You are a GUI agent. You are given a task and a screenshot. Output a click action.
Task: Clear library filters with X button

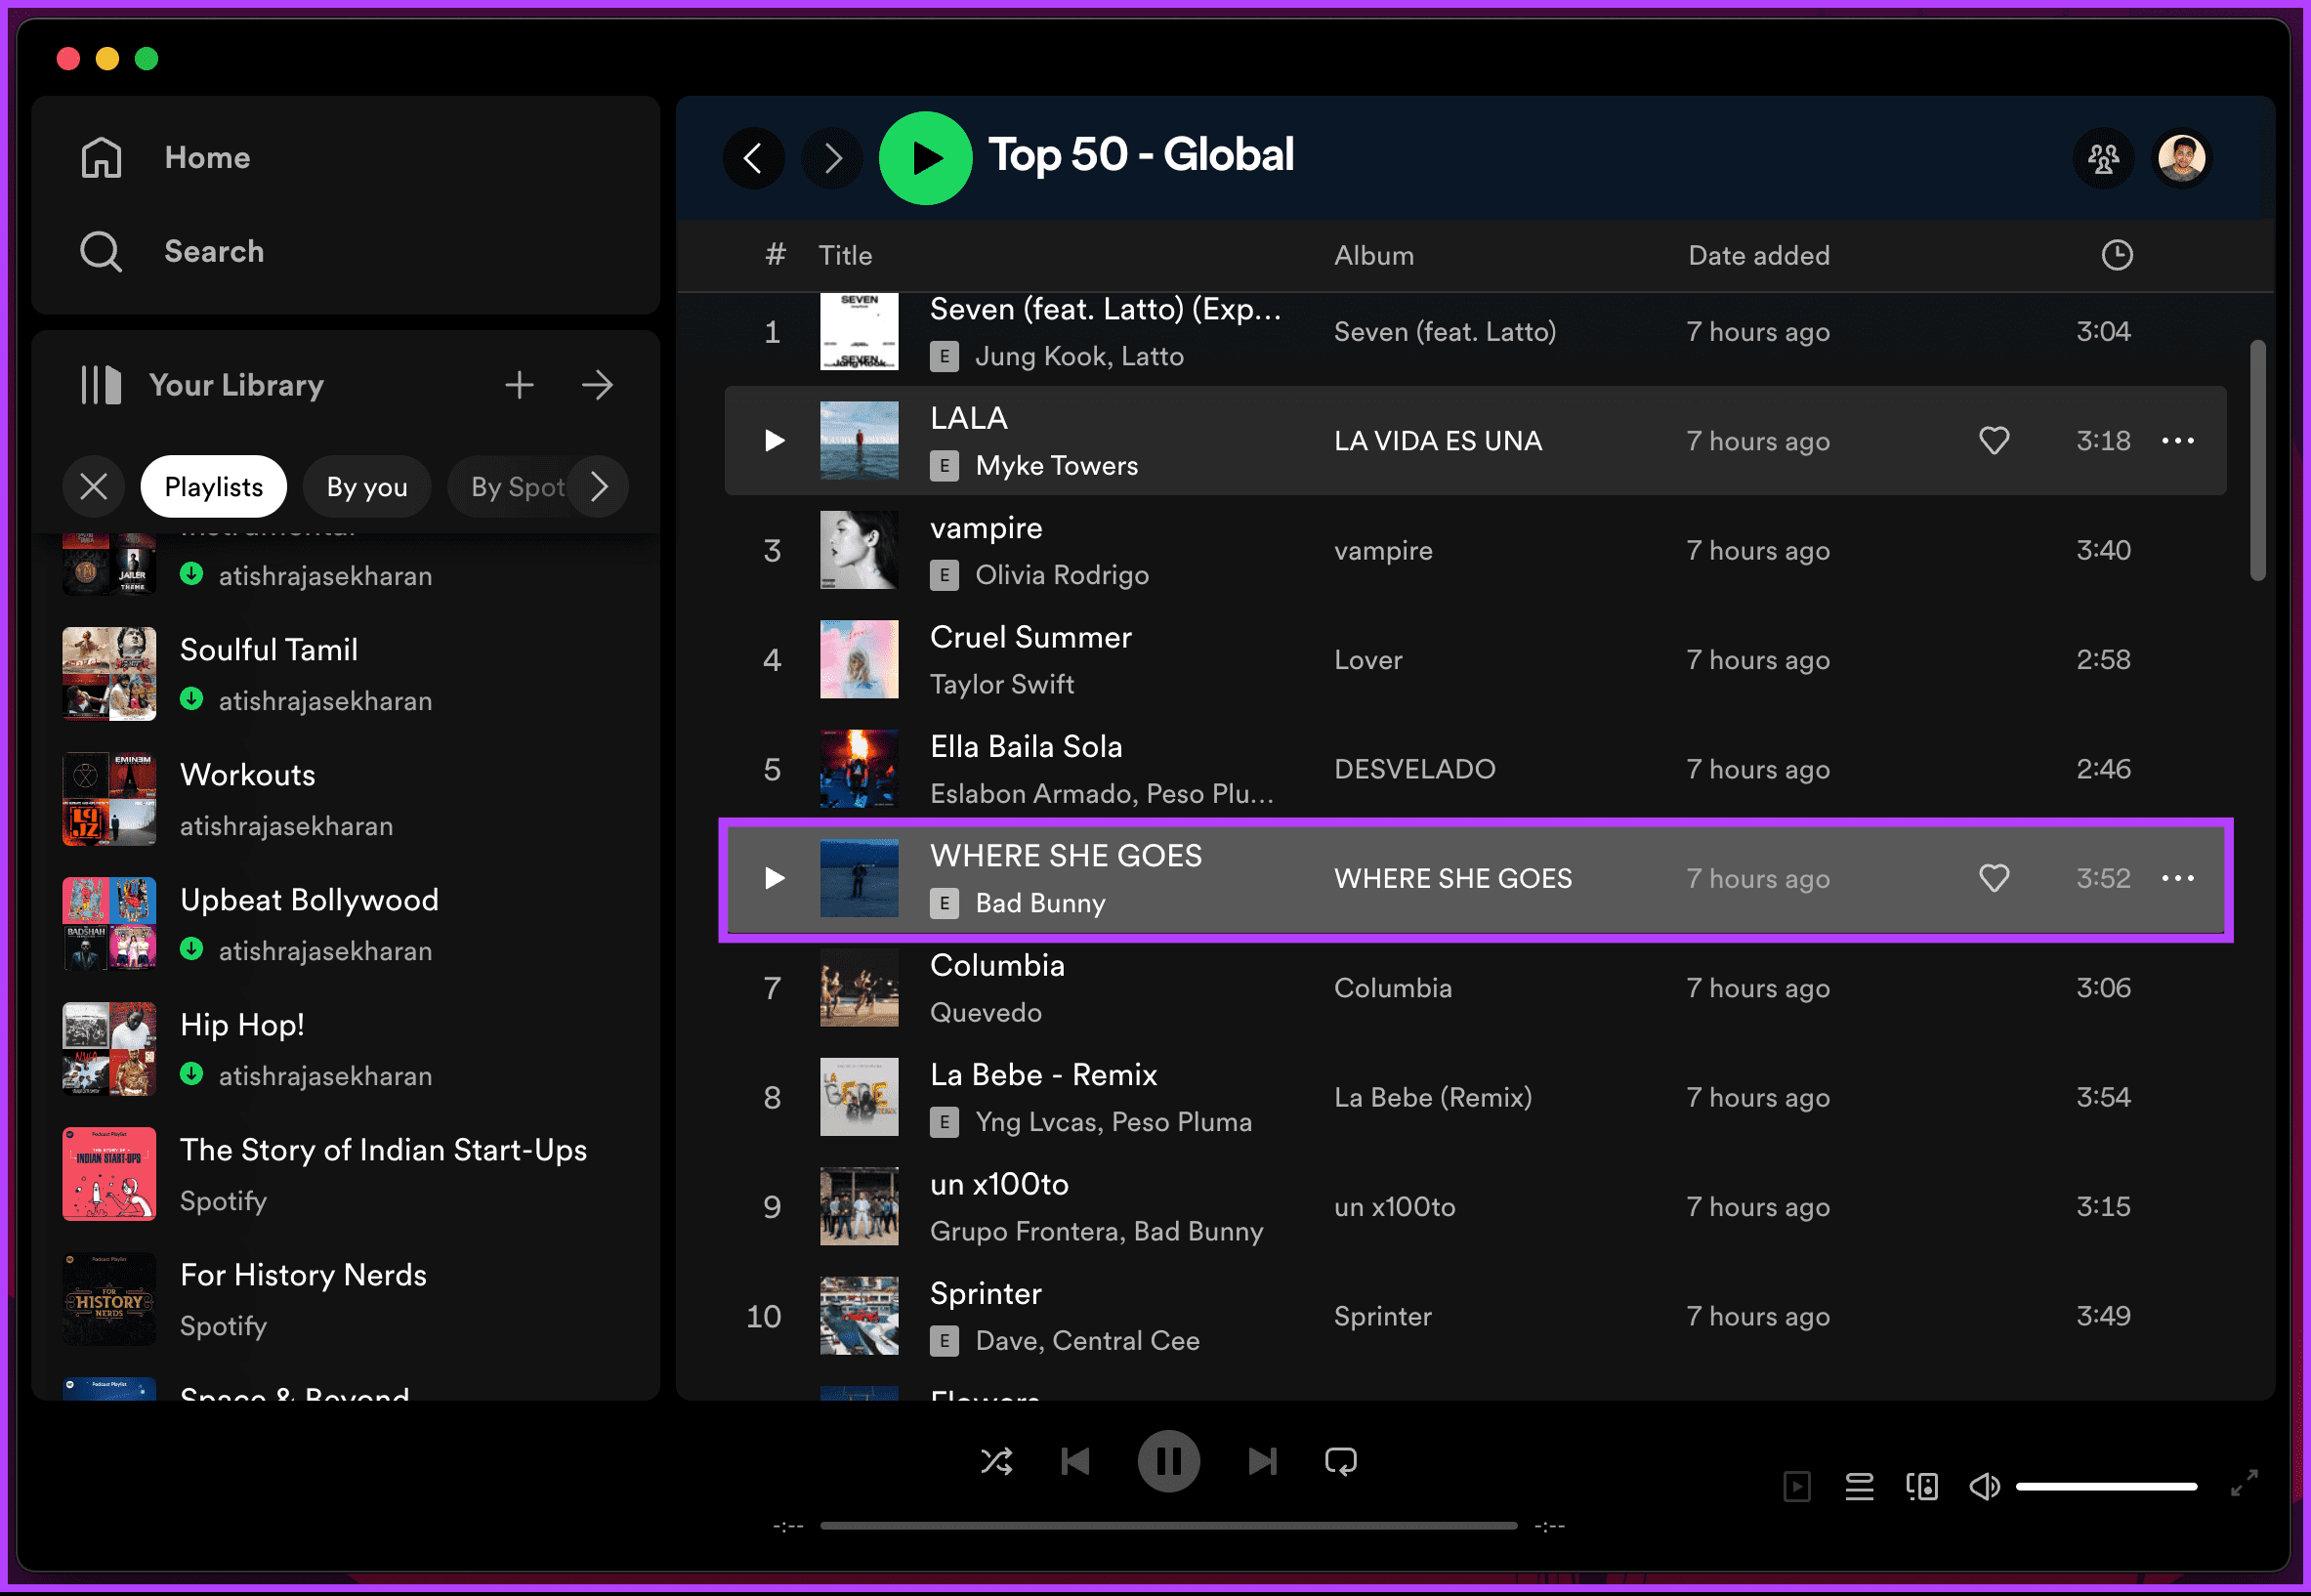tap(94, 487)
